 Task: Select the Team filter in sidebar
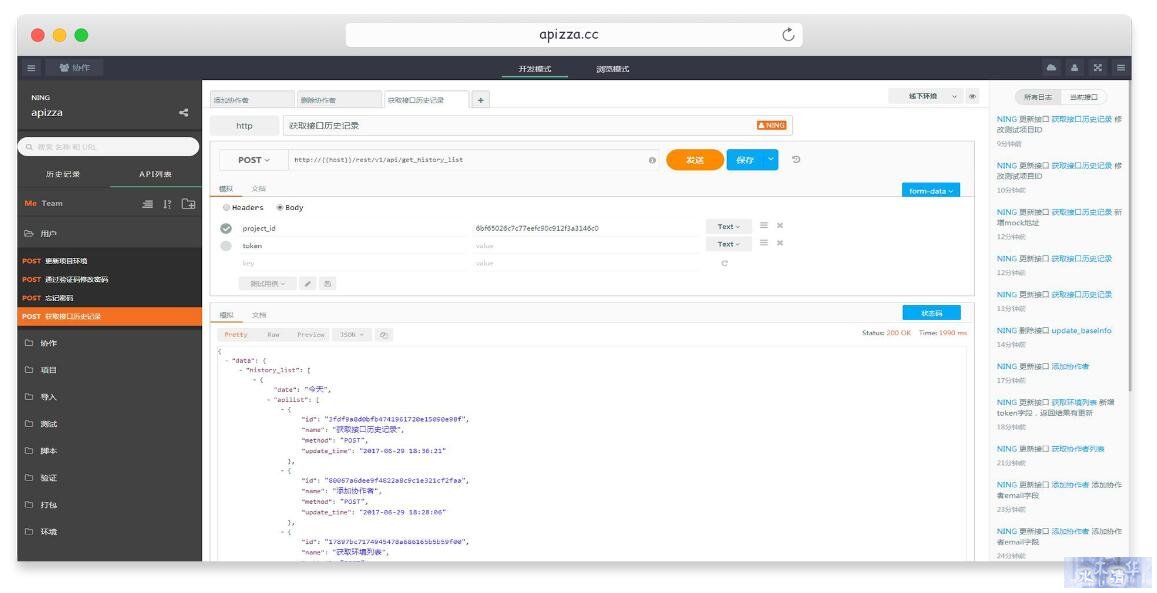click(52, 204)
